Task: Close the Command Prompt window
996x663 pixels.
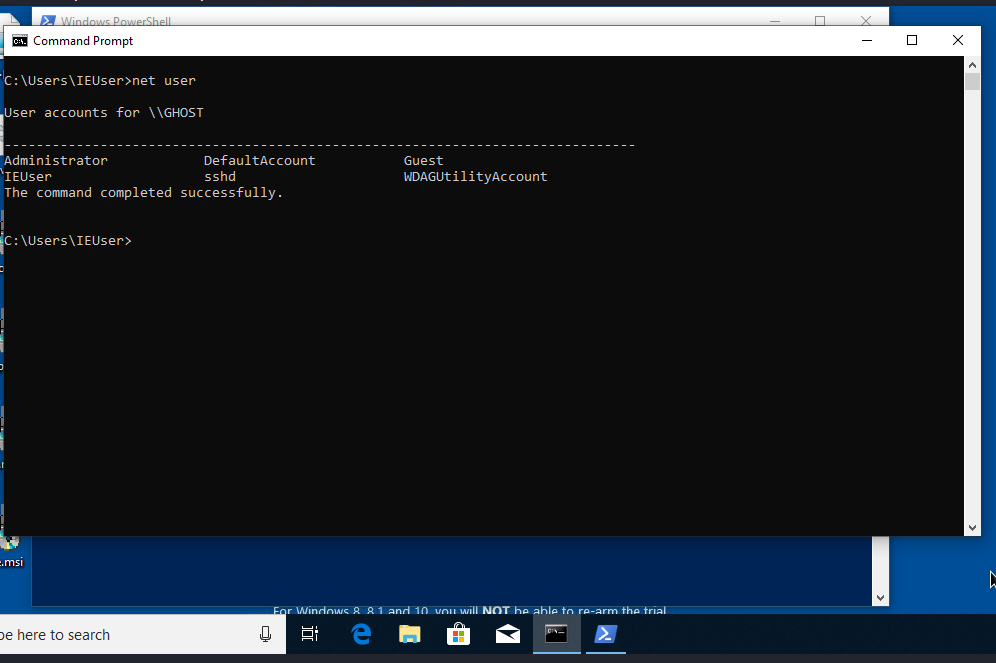Action: (x=958, y=41)
